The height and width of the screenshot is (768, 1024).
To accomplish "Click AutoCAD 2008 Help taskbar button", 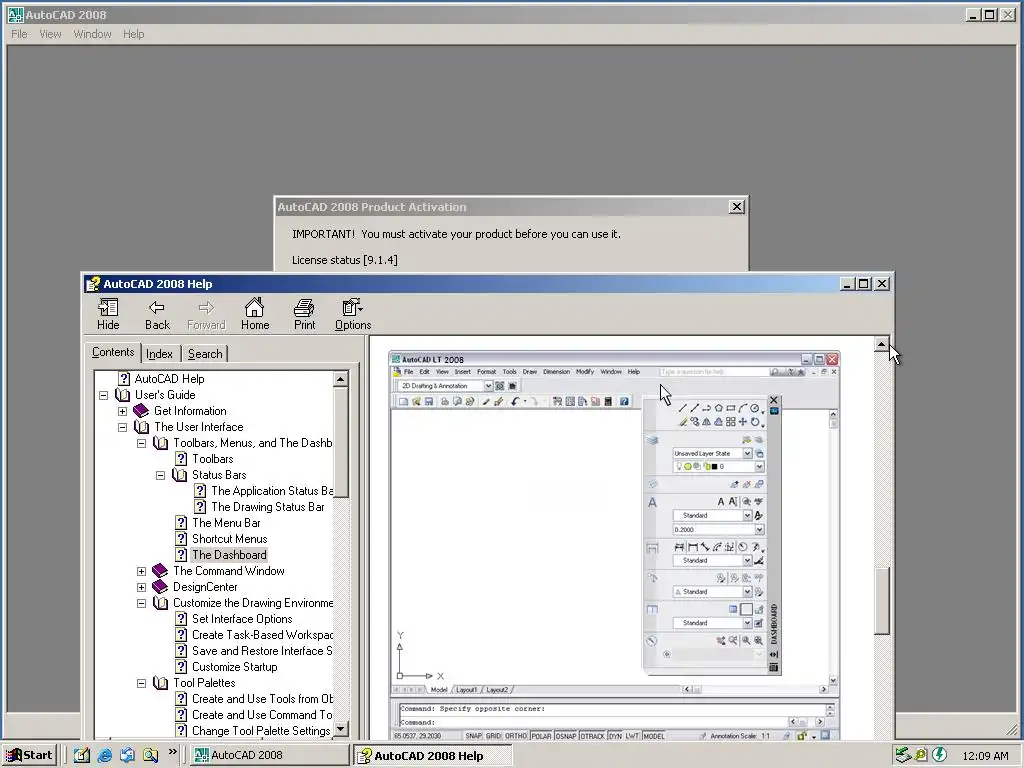I will [432, 756].
